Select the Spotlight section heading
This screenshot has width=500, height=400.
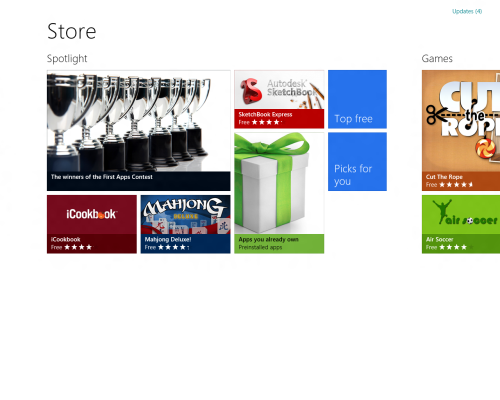(67, 59)
